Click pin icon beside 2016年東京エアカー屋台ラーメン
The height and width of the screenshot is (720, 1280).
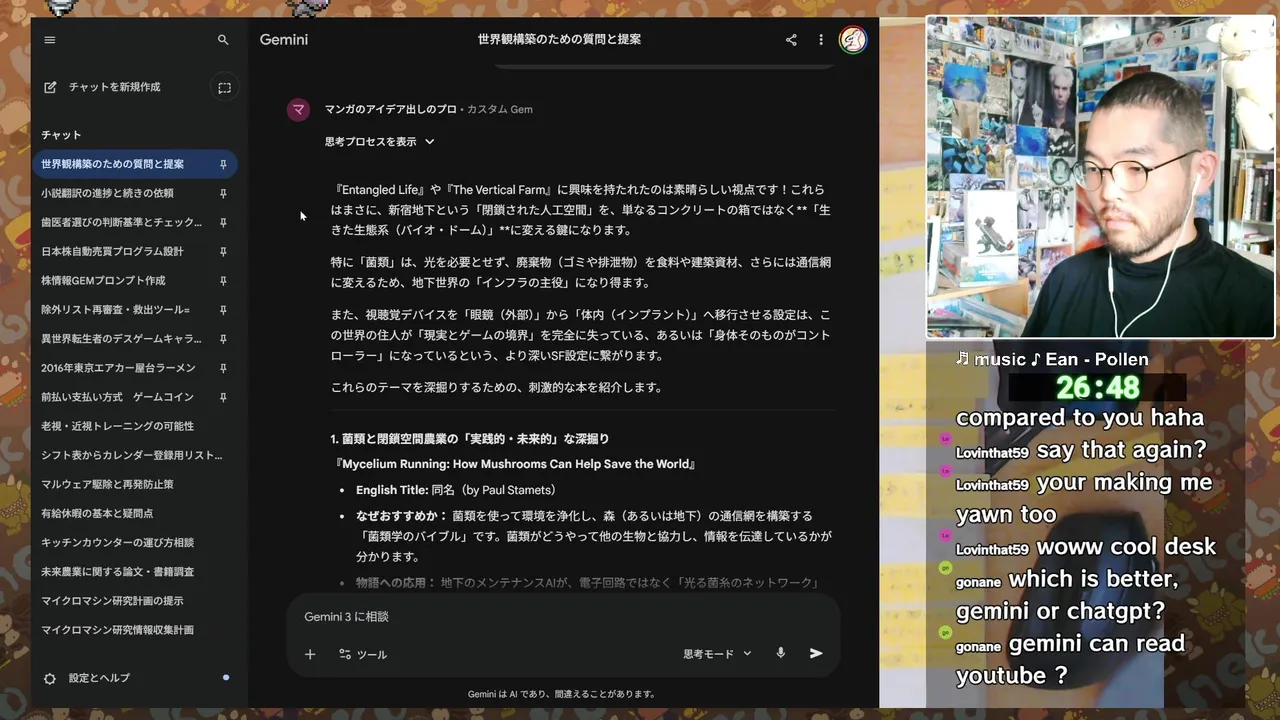pyautogui.click(x=223, y=368)
